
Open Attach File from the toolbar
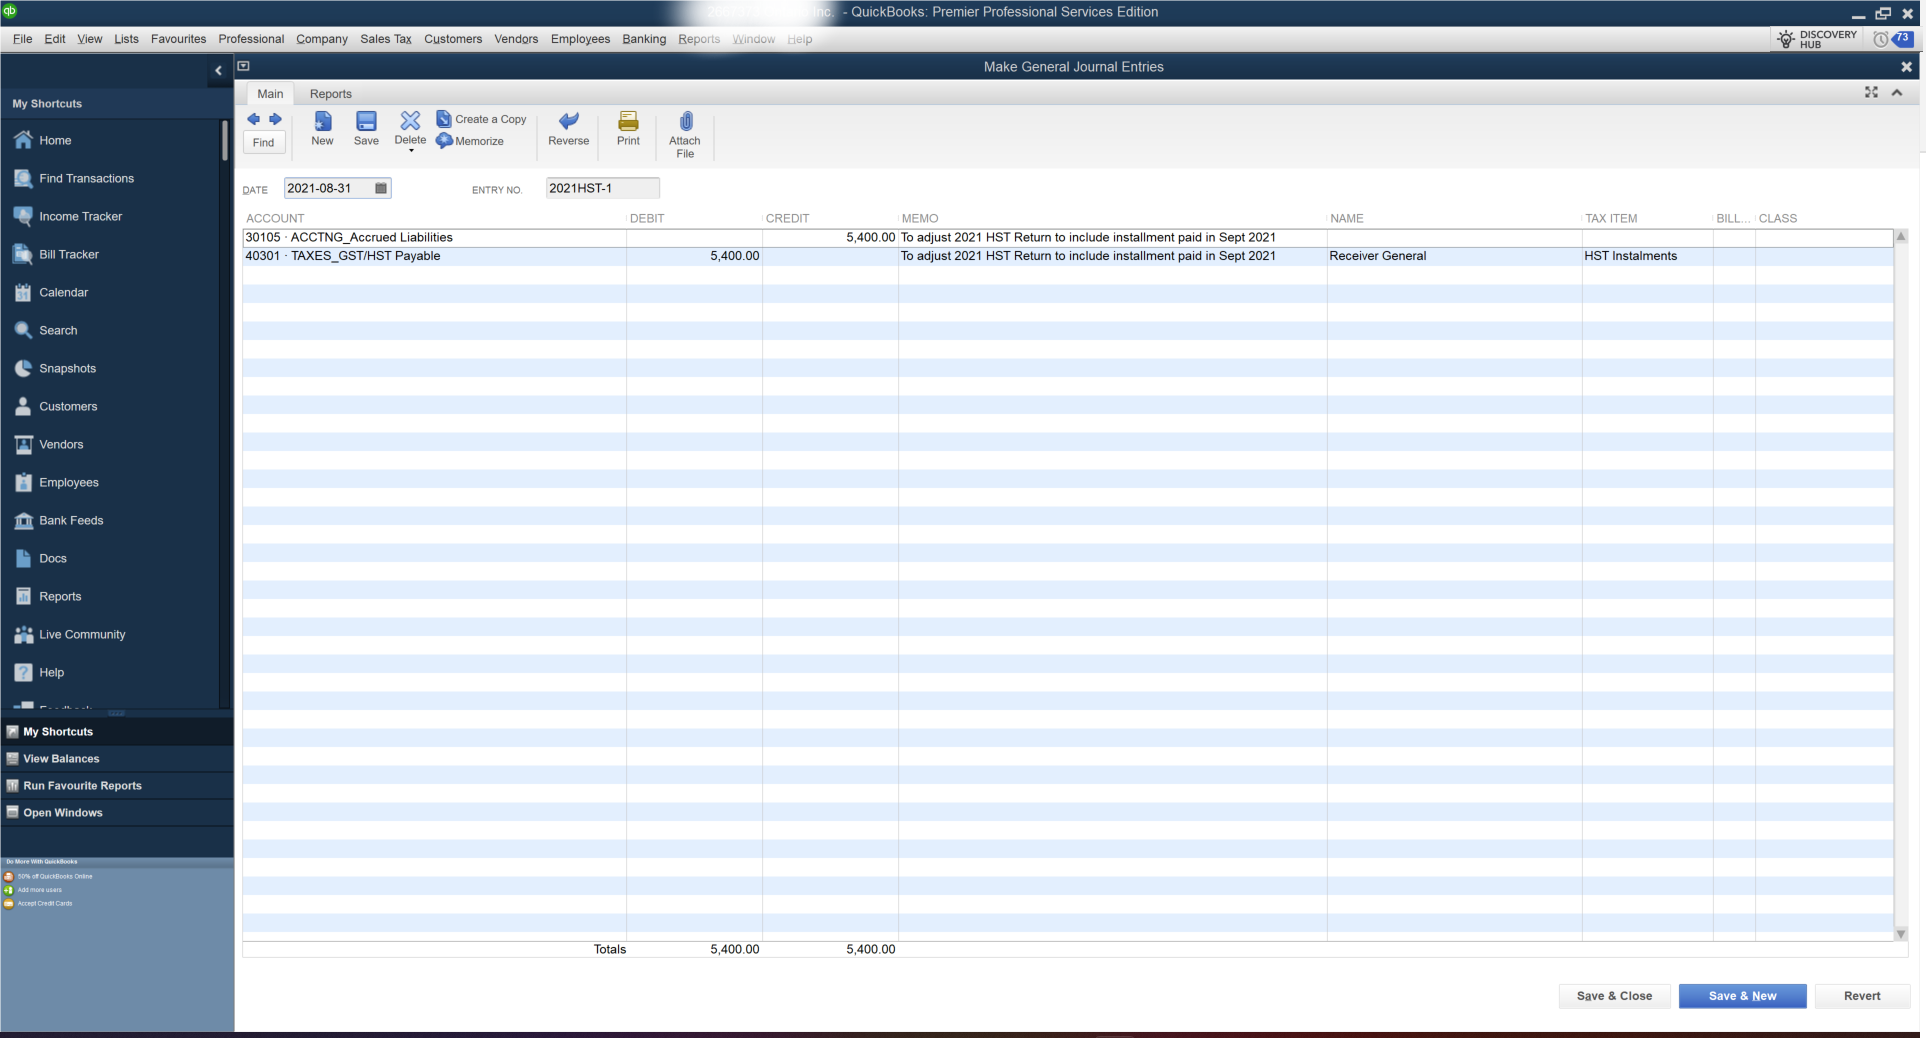[685, 133]
